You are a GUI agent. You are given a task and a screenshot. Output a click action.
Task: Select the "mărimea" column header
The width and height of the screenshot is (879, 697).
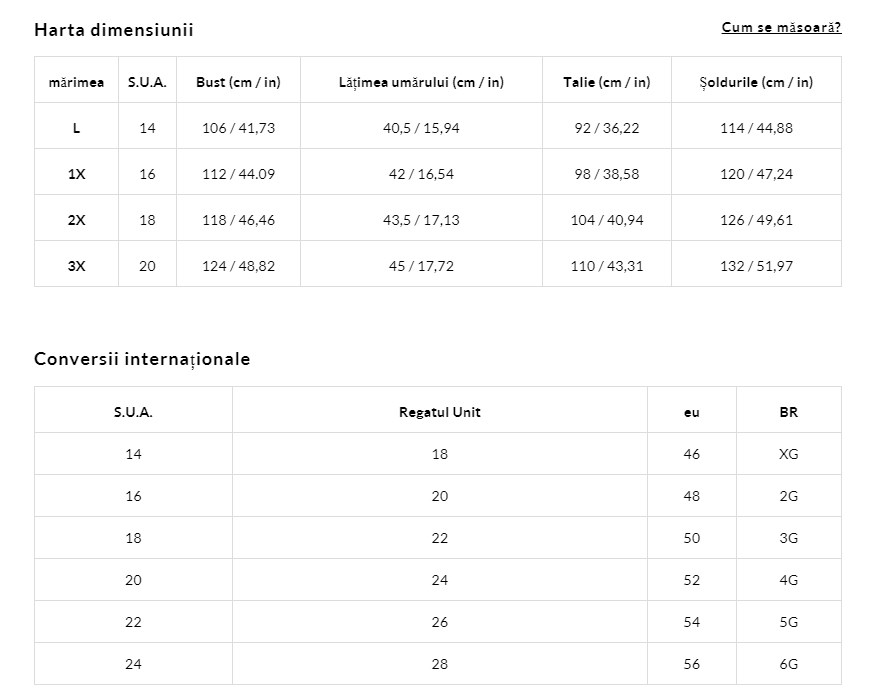pos(76,82)
